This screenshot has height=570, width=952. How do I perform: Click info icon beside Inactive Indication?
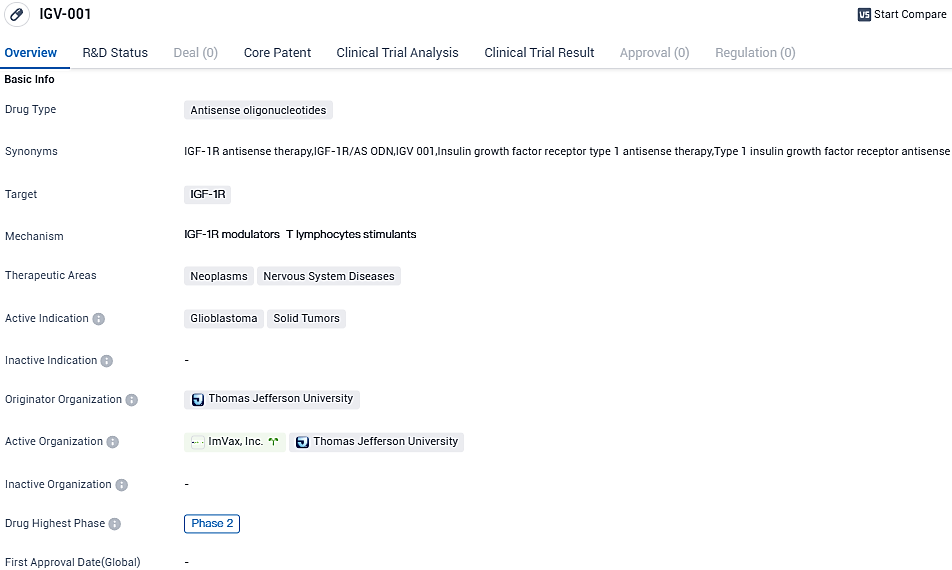[x=107, y=361]
